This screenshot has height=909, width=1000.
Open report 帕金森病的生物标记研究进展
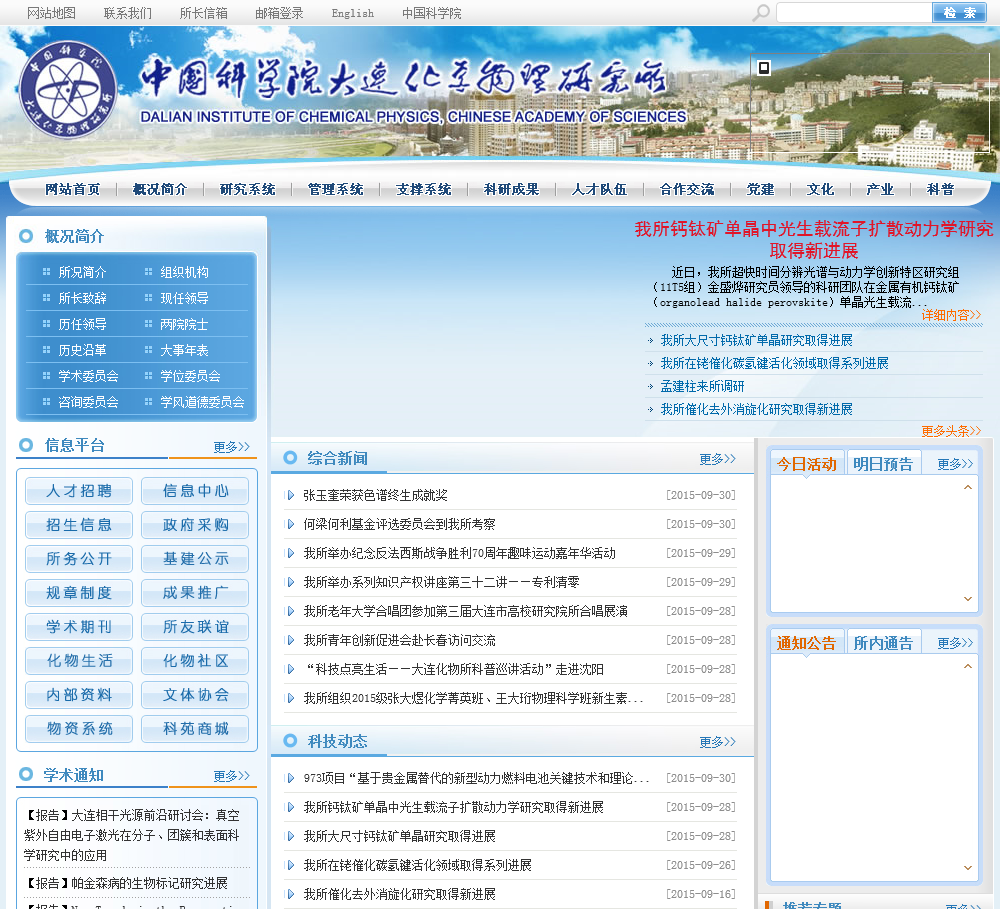[126, 883]
